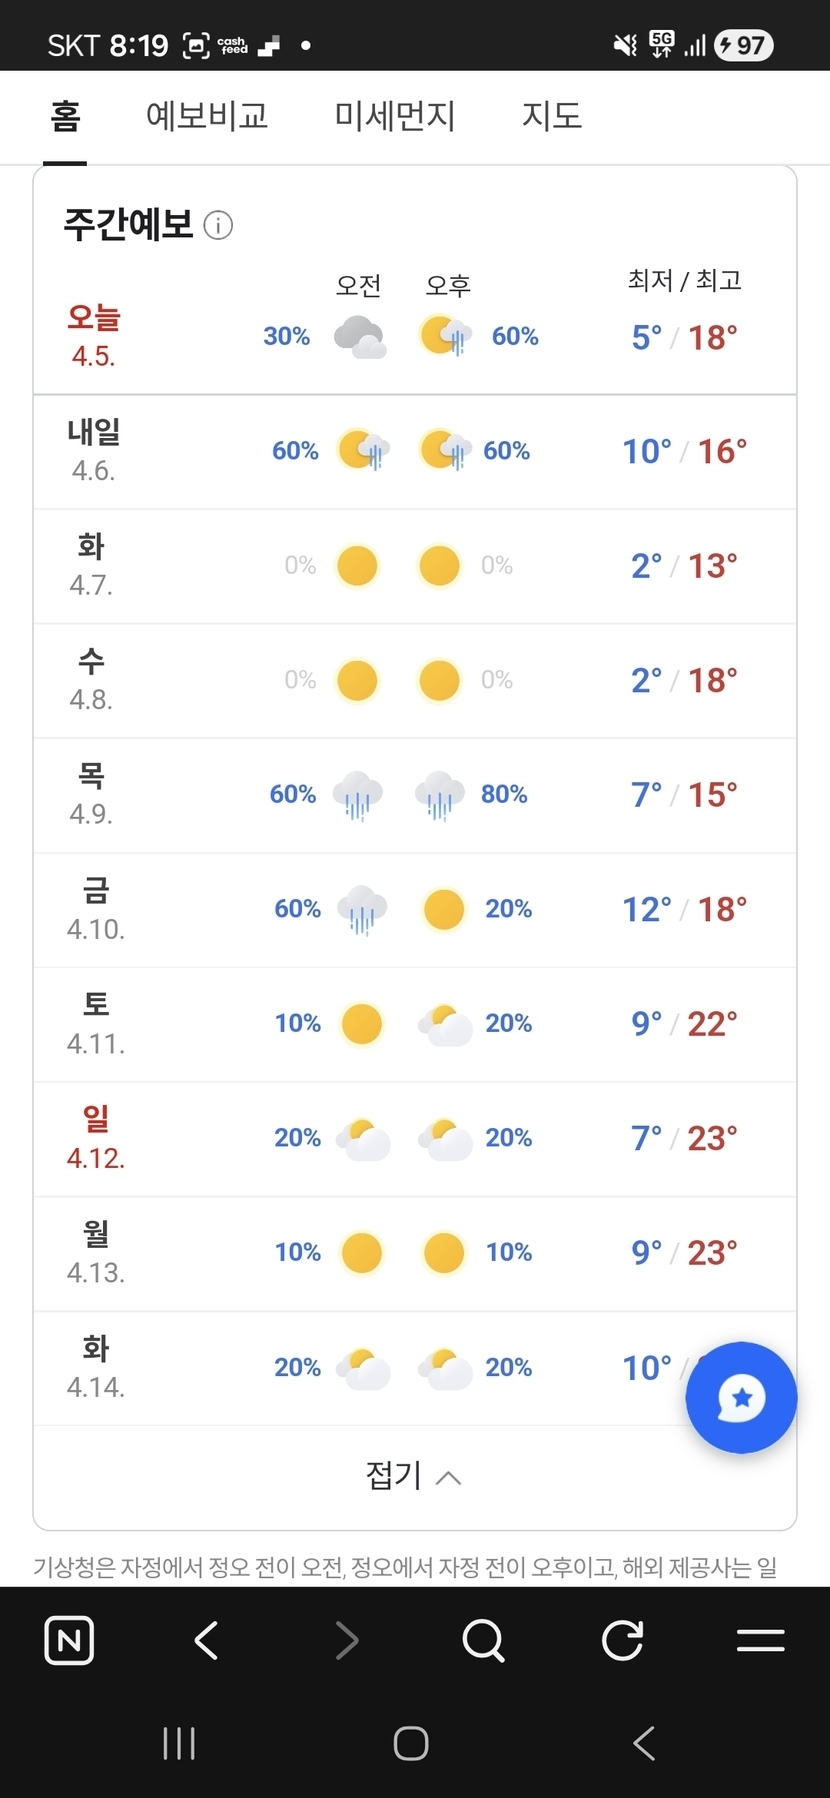
Task: Tap the 일 4.12. forecast row
Action: pyautogui.click(x=414, y=1138)
